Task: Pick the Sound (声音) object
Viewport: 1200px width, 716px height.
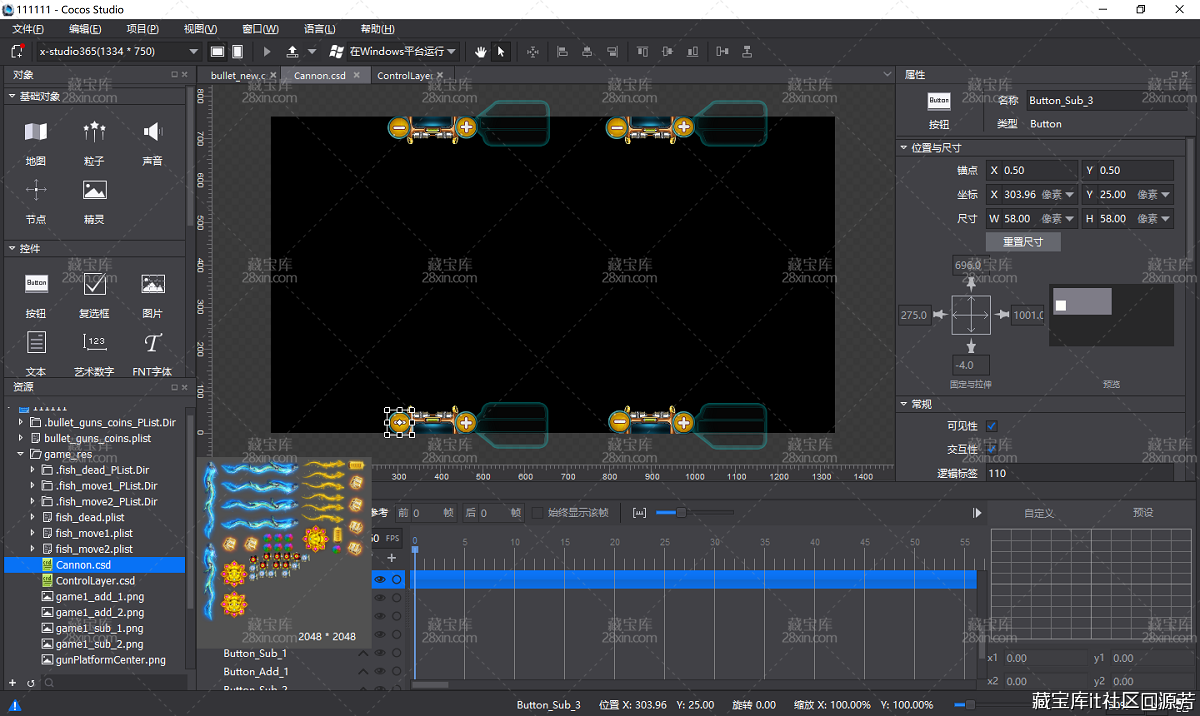Action: coord(152,141)
